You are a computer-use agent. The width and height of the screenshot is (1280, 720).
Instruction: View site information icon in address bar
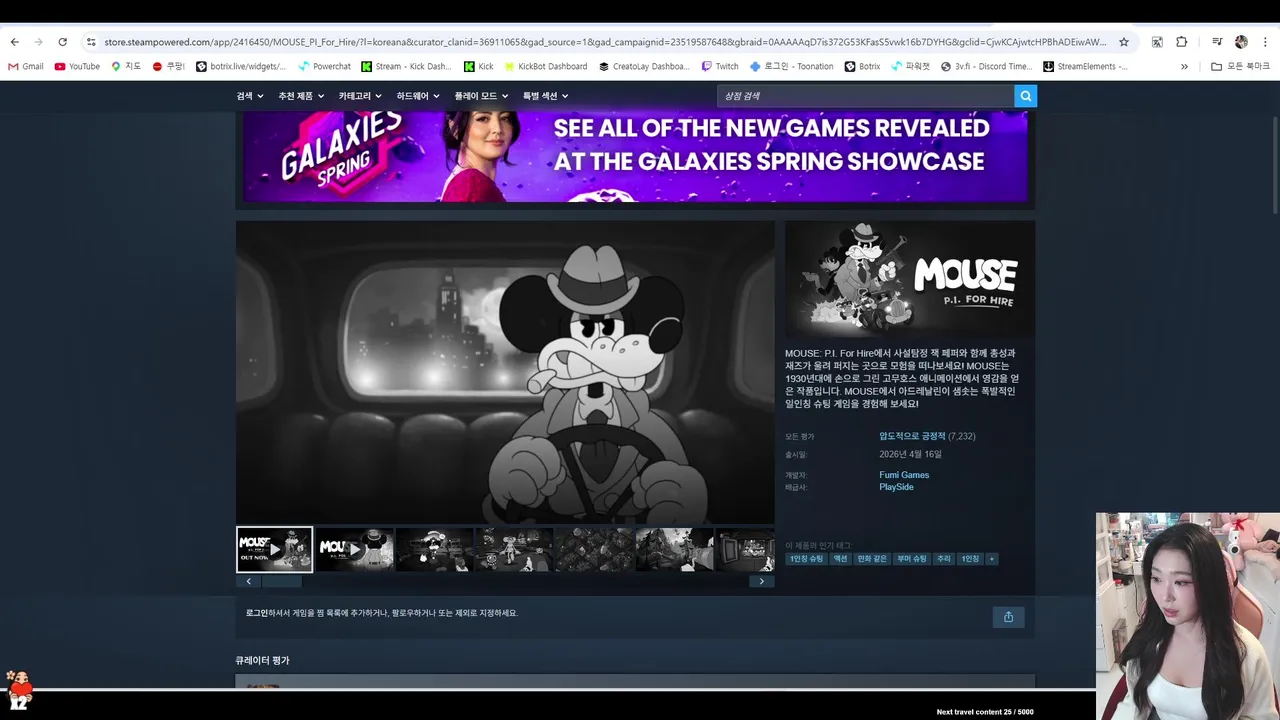point(91,42)
